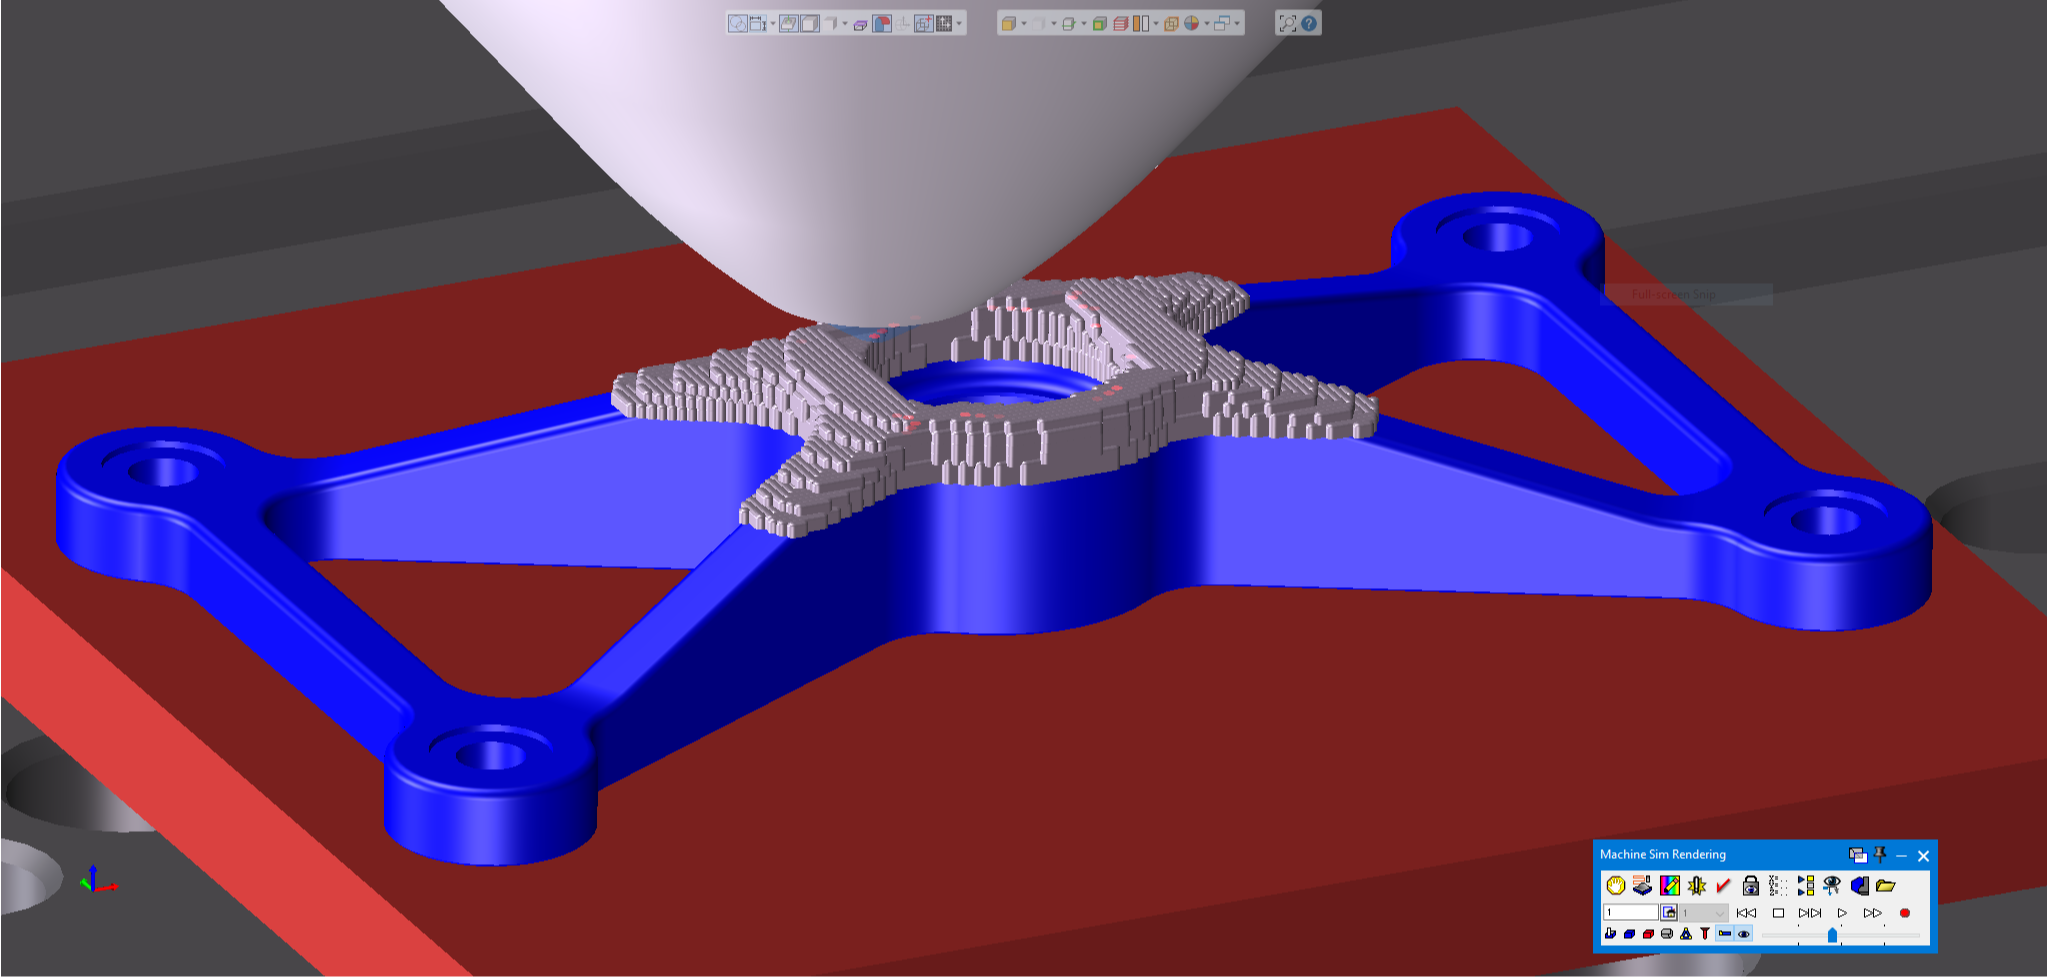This screenshot has height=977, width=2048.
Task: Expand the arrow beside the grid icon
Action: point(959,23)
